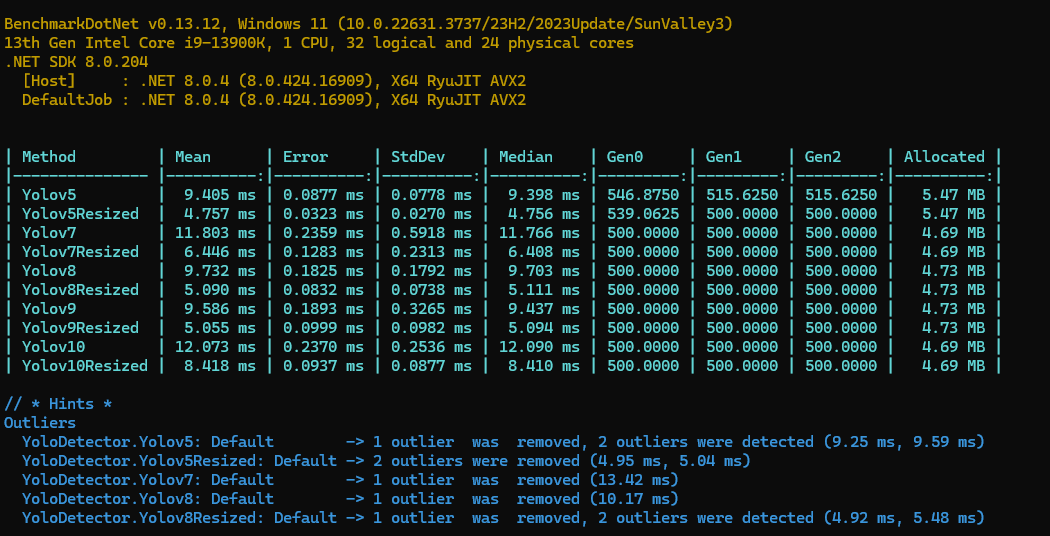Click the Gen2 column header
The width and height of the screenshot is (1050, 536).
823,157
